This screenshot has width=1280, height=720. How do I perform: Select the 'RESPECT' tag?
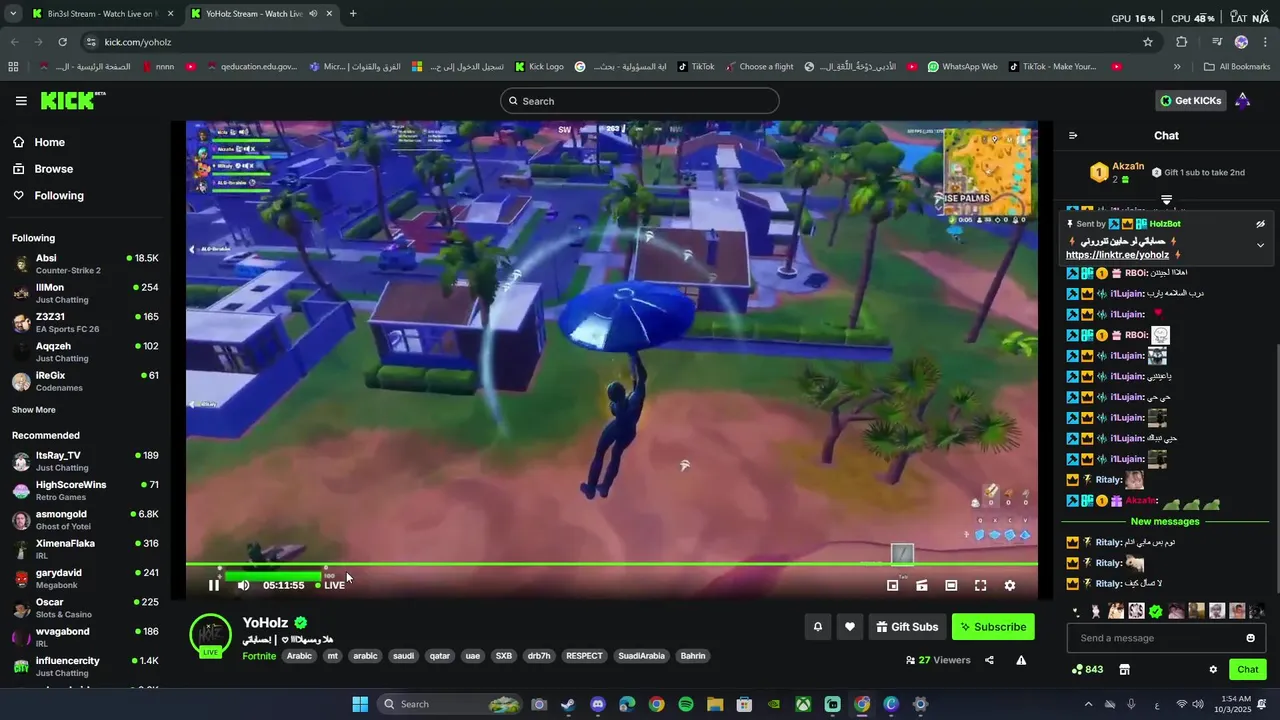click(584, 656)
